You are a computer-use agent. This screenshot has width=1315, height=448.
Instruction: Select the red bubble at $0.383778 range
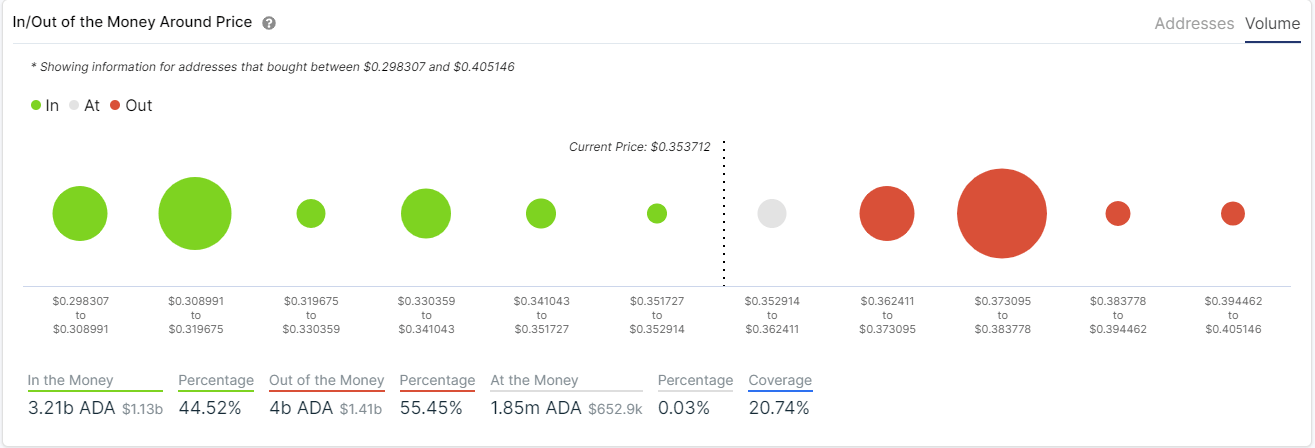1118,213
